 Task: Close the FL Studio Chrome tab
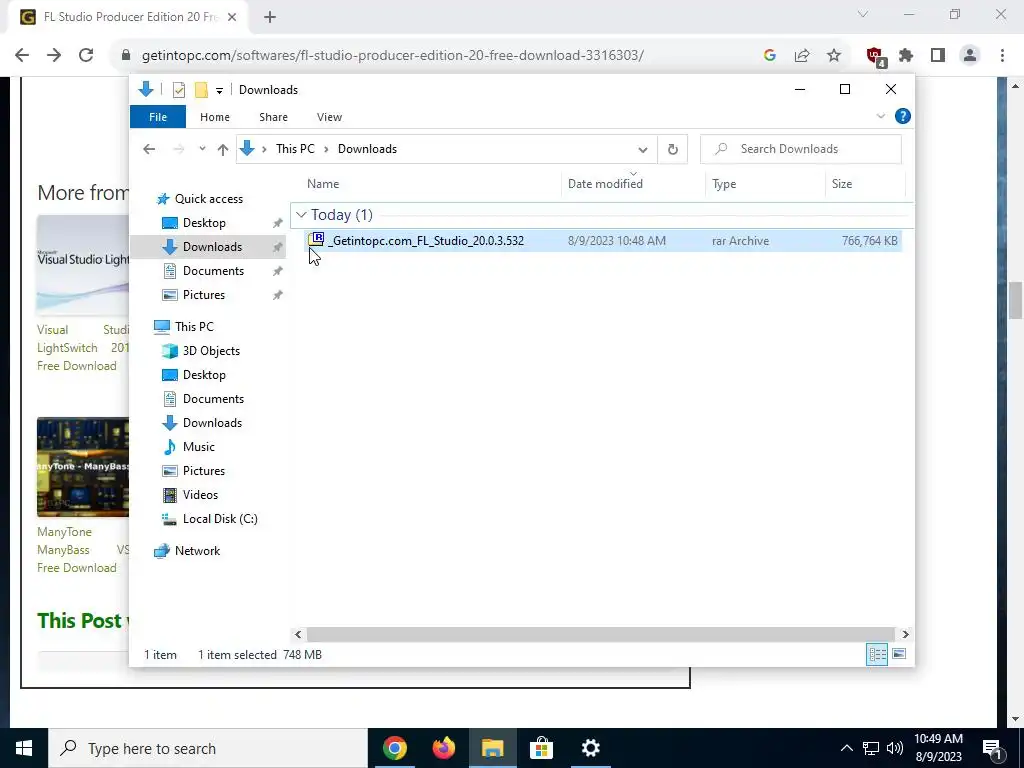(x=232, y=17)
